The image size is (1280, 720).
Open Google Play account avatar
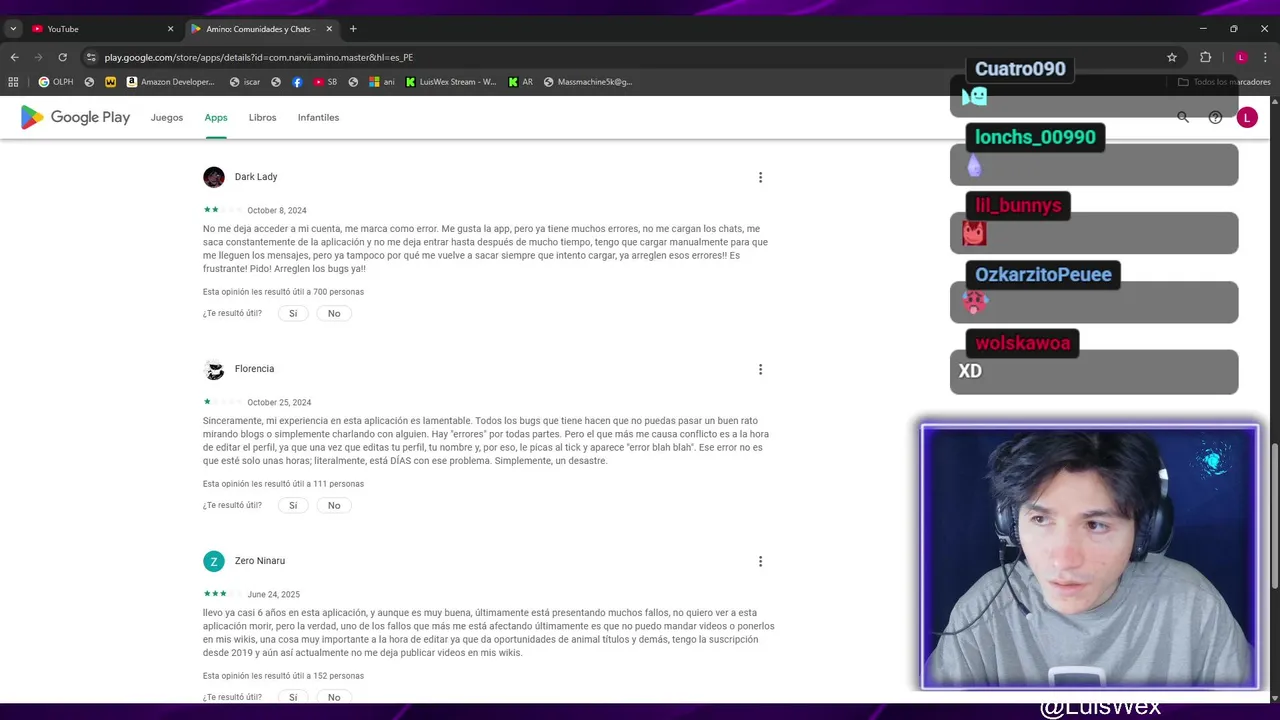[1246, 117]
